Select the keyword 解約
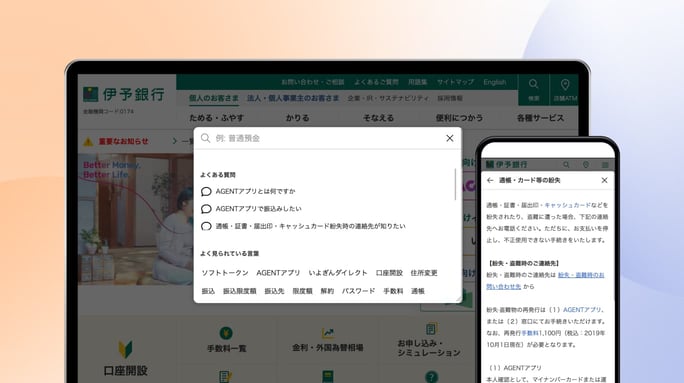This screenshot has height=383, width=684. pyautogui.click(x=327, y=291)
